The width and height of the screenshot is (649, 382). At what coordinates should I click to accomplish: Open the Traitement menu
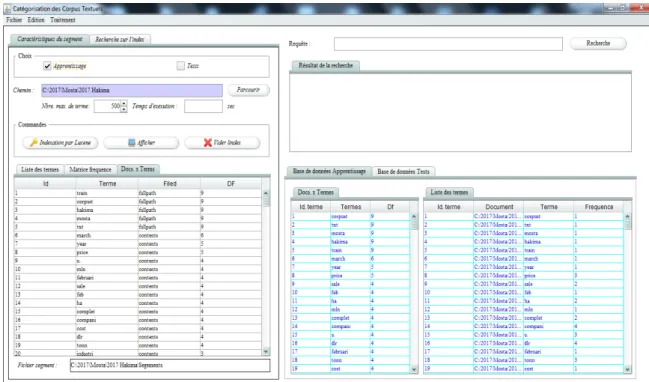pyautogui.click(x=62, y=20)
